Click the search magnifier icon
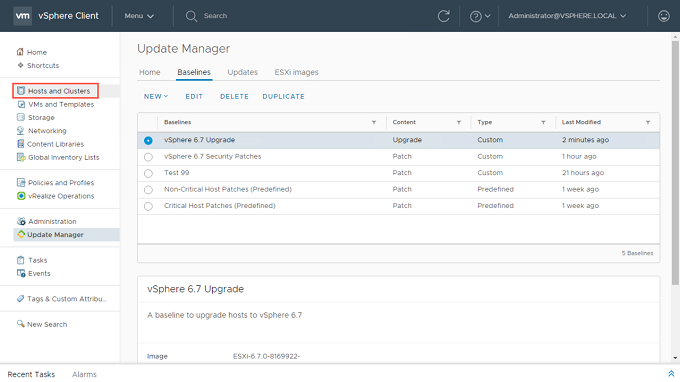The width and height of the screenshot is (680, 382). click(x=191, y=16)
